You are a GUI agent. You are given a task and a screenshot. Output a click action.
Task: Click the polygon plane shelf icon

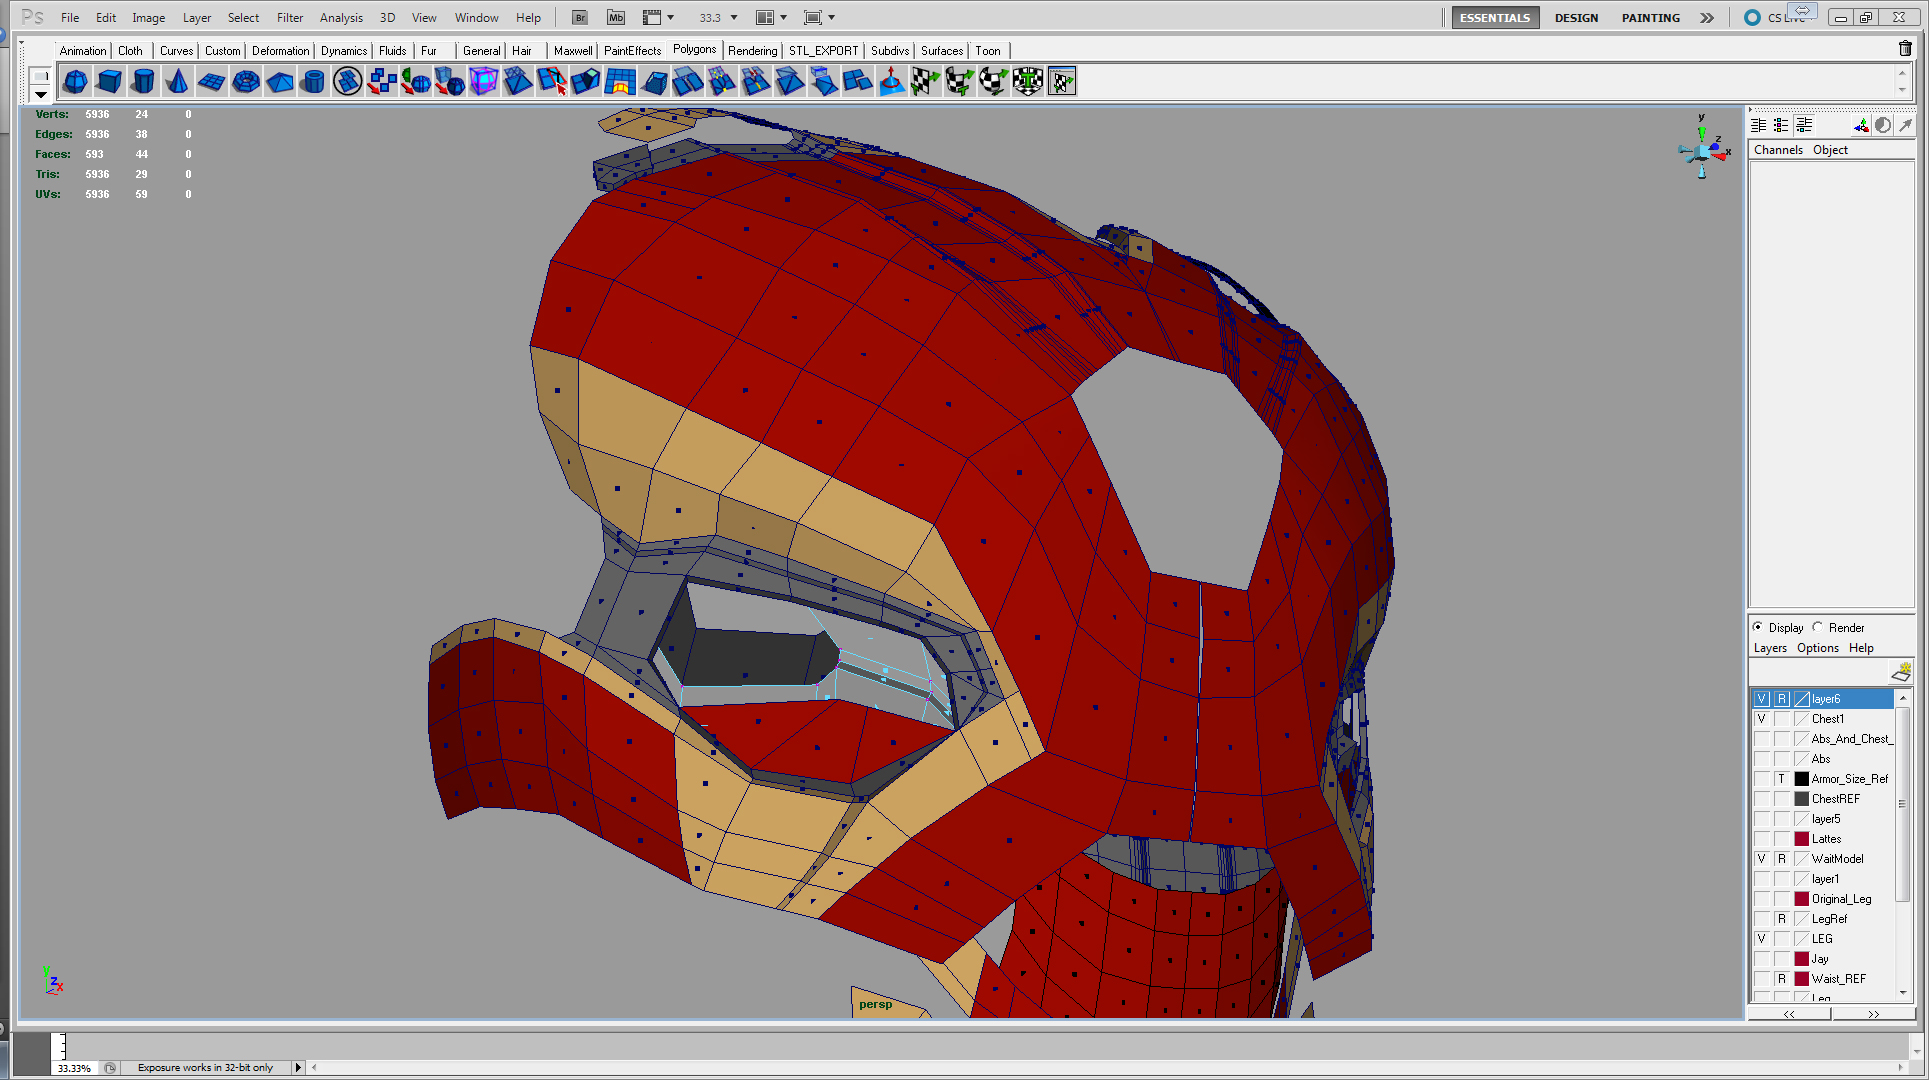pos(211,81)
